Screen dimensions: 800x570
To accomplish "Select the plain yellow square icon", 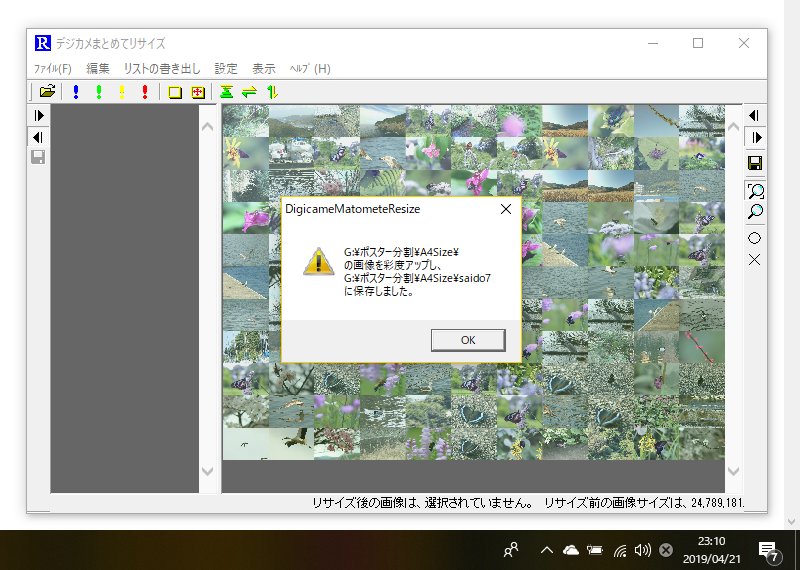I will click(175, 92).
